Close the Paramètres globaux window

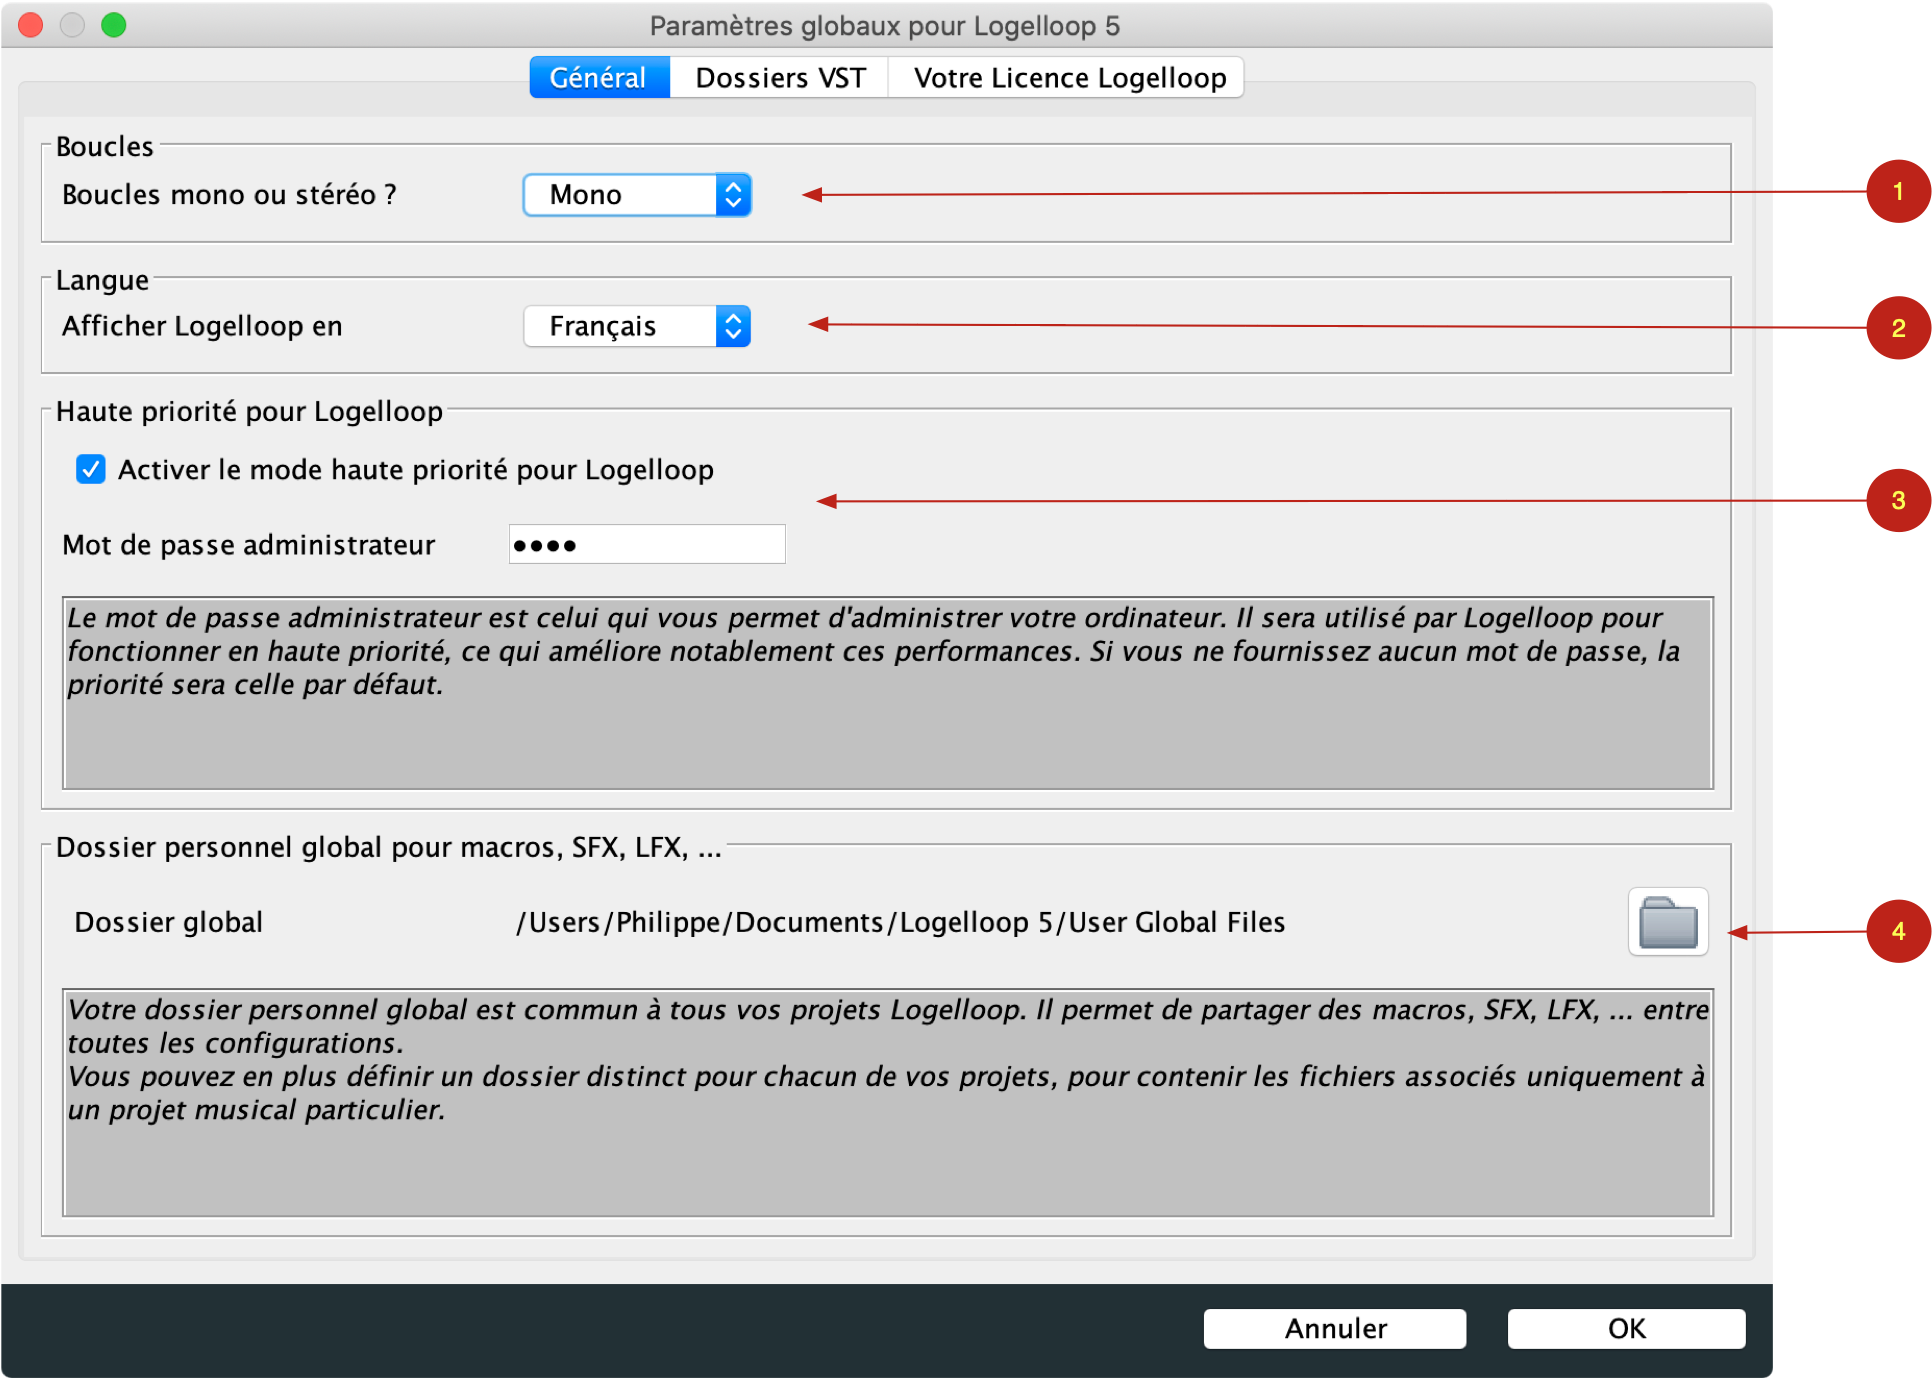click(x=31, y=25)
